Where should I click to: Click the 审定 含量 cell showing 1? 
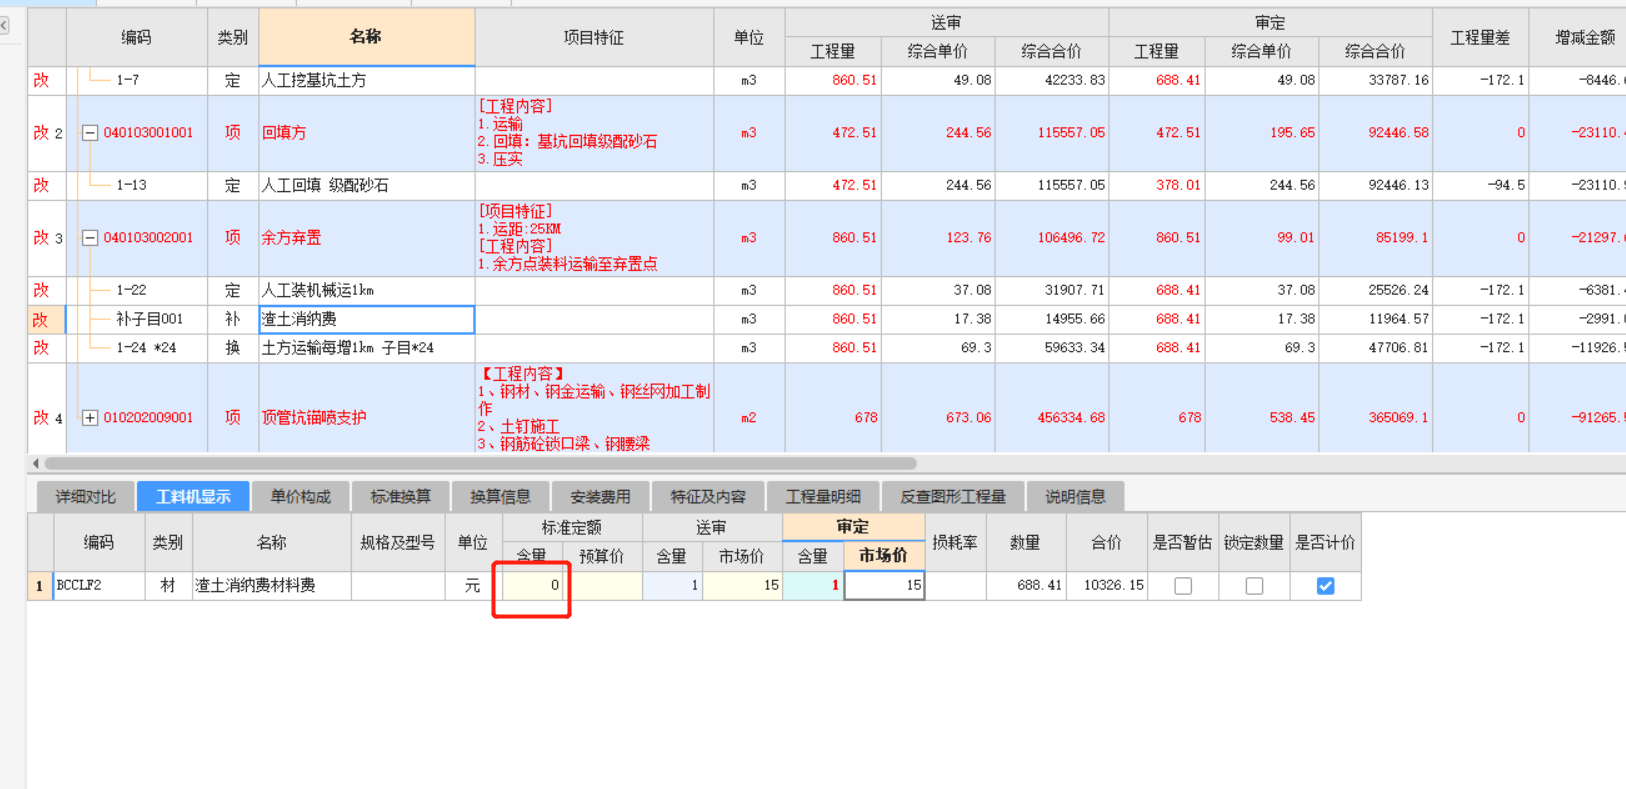[x=813, y=585]
